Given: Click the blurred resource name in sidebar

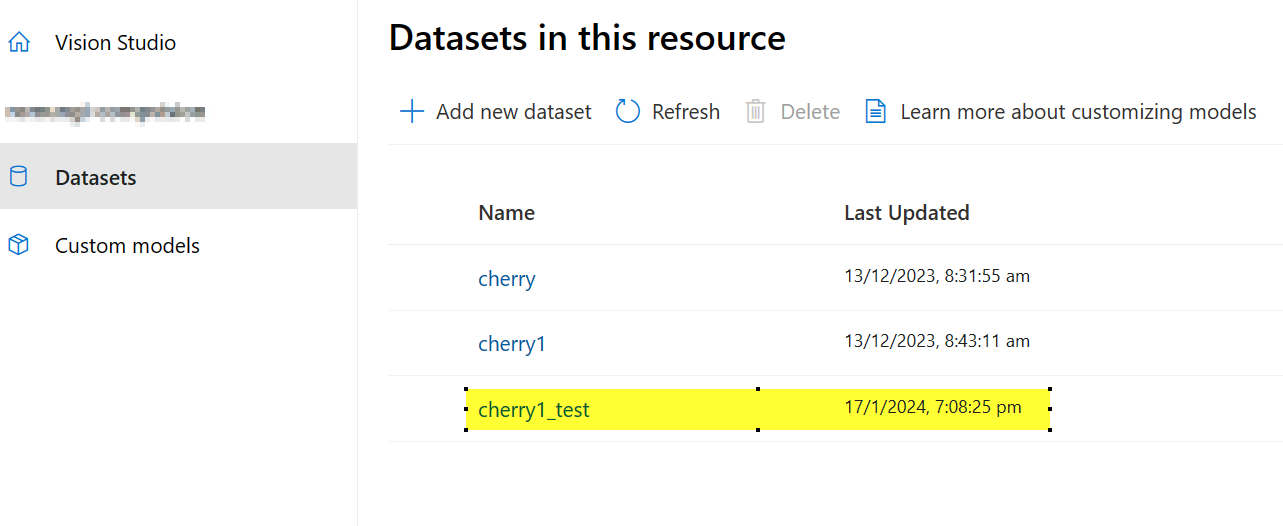Looking at the screenshot, I should tap(105, 112).
